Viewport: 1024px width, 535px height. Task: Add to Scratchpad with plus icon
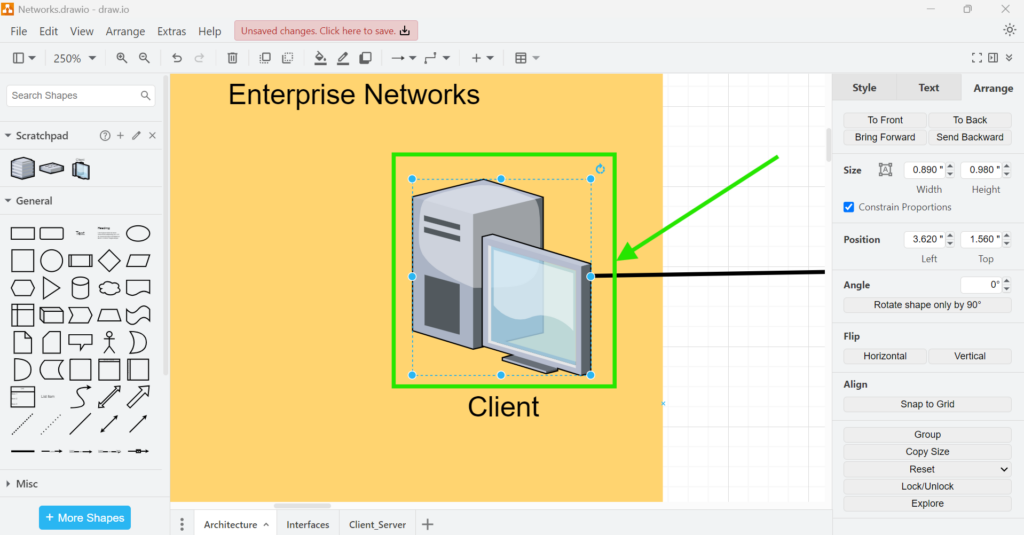tap(120, 135)
